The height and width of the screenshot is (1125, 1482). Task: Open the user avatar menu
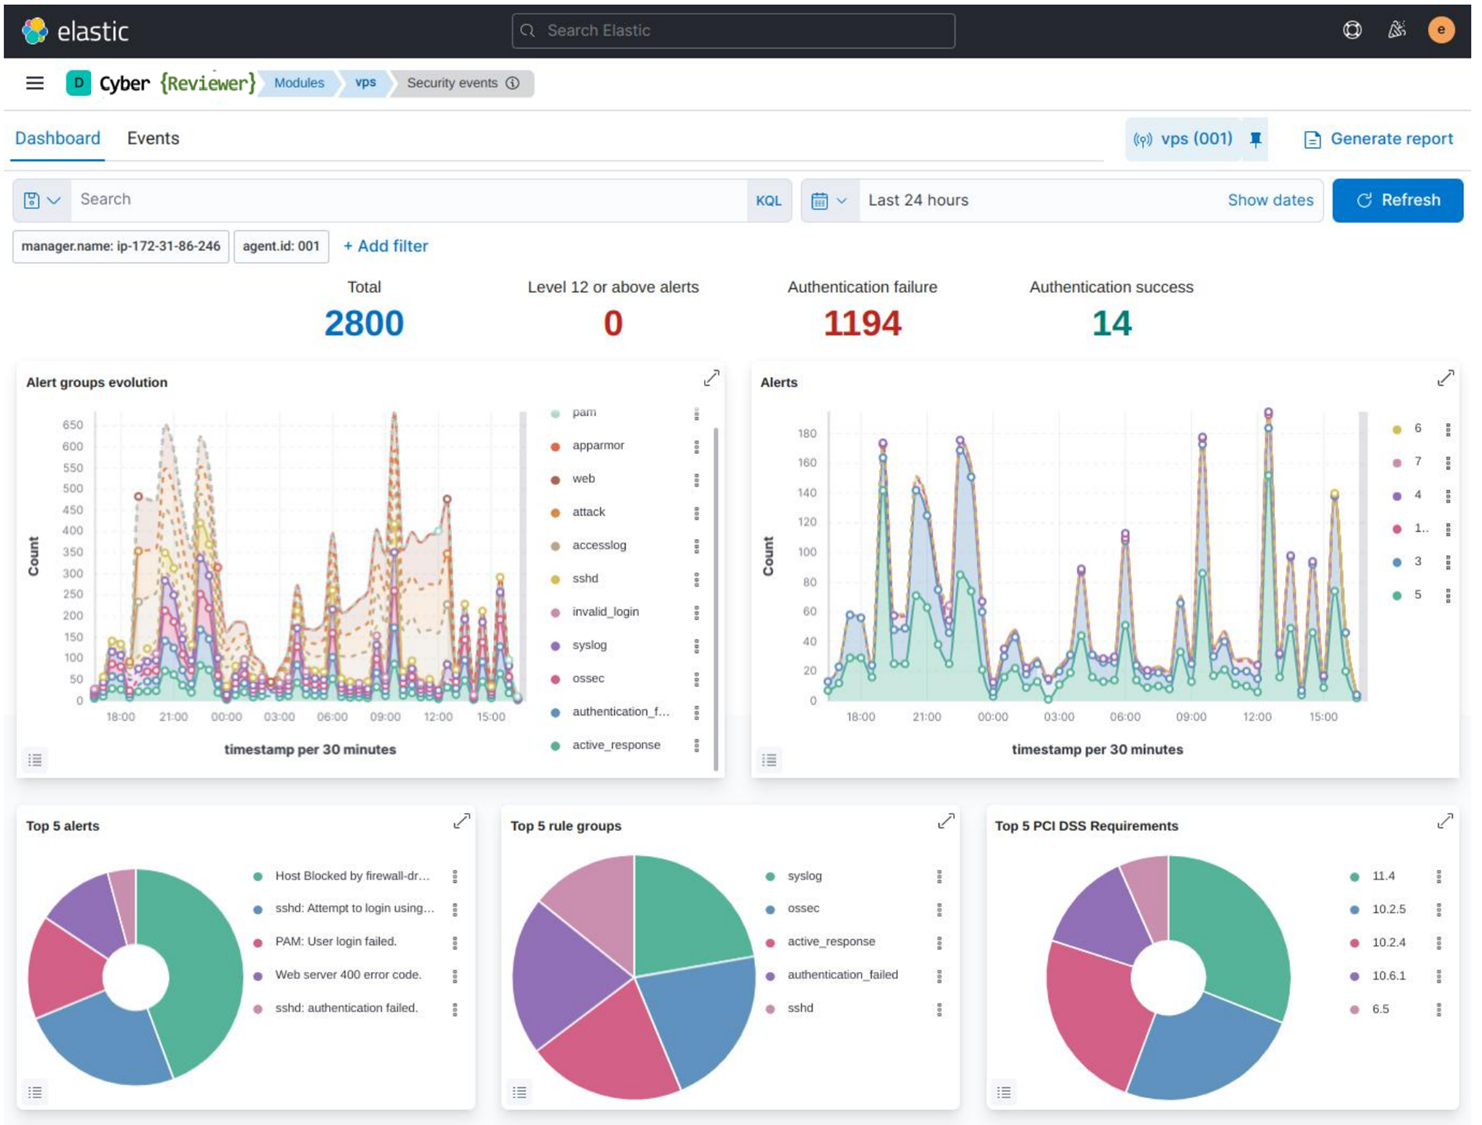1441,30
